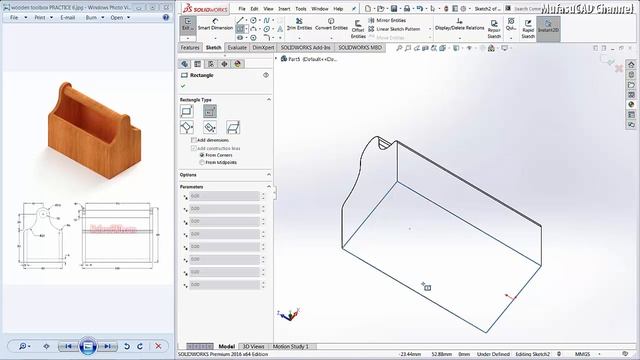Open the SolidWorks Tools menu
This screenshot has height=360, width=640.
point(301,9)
